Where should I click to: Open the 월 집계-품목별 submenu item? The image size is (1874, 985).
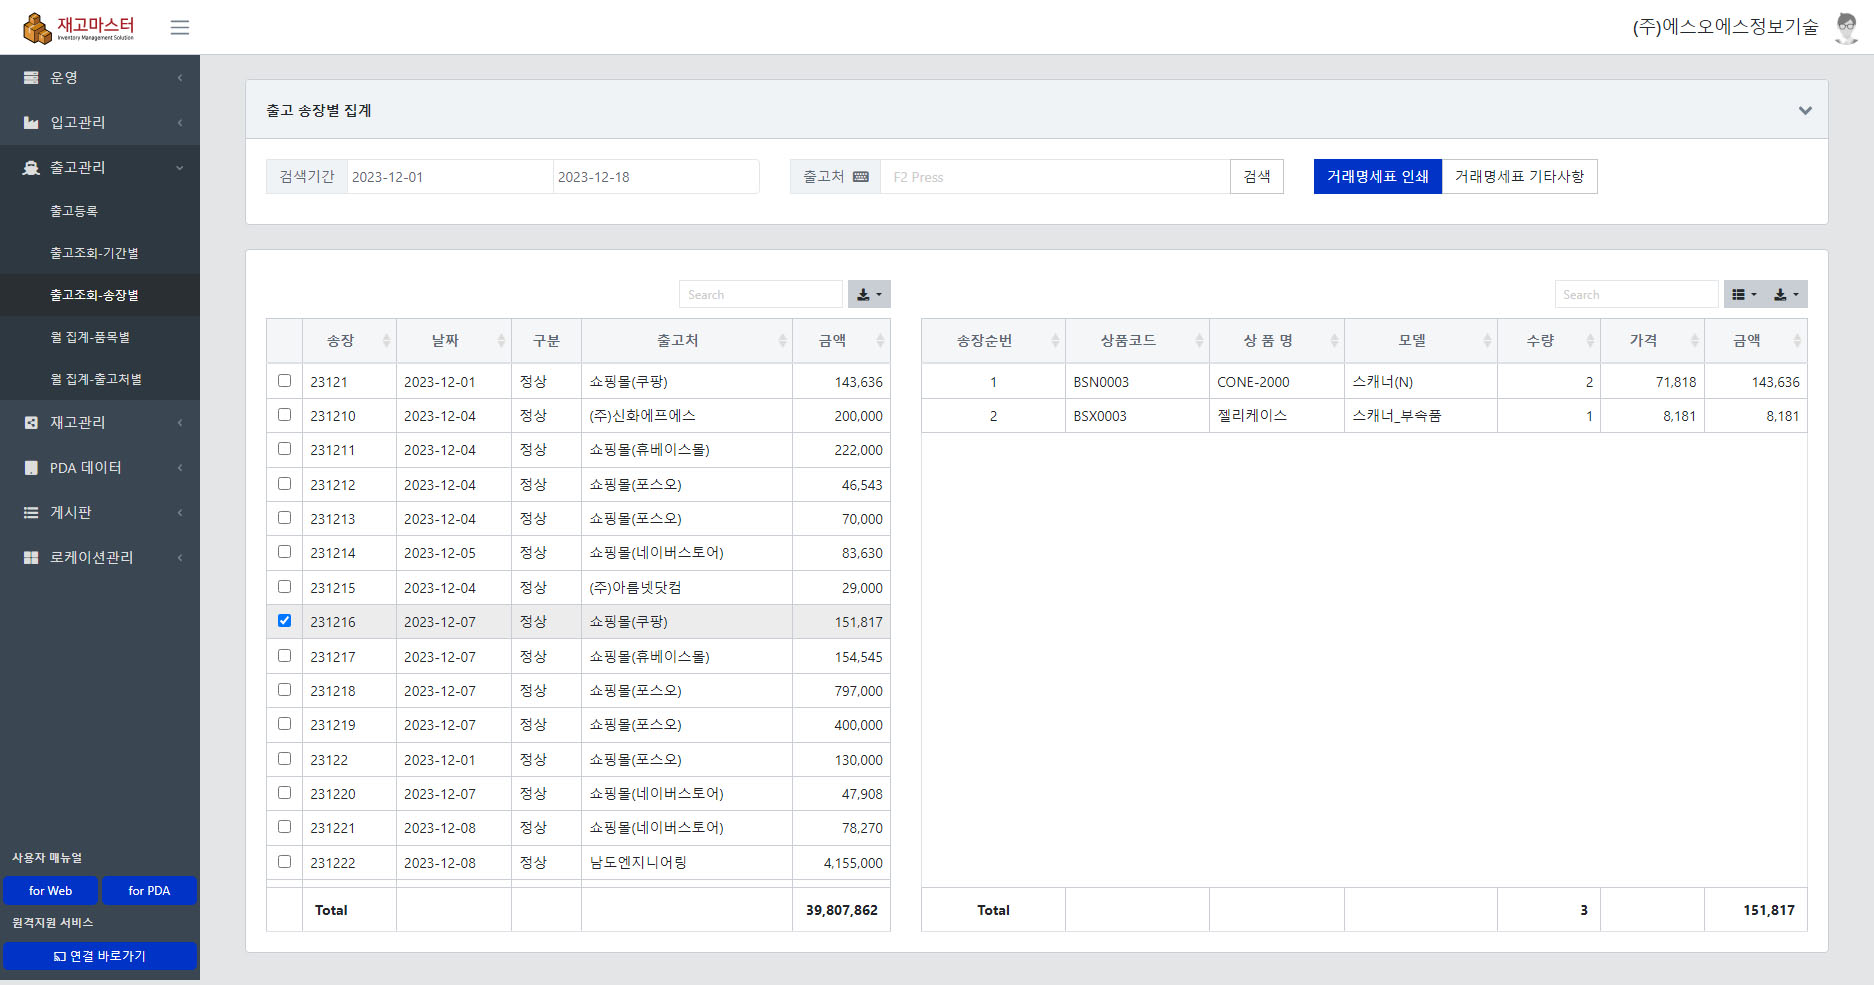(x=100, y=337)
